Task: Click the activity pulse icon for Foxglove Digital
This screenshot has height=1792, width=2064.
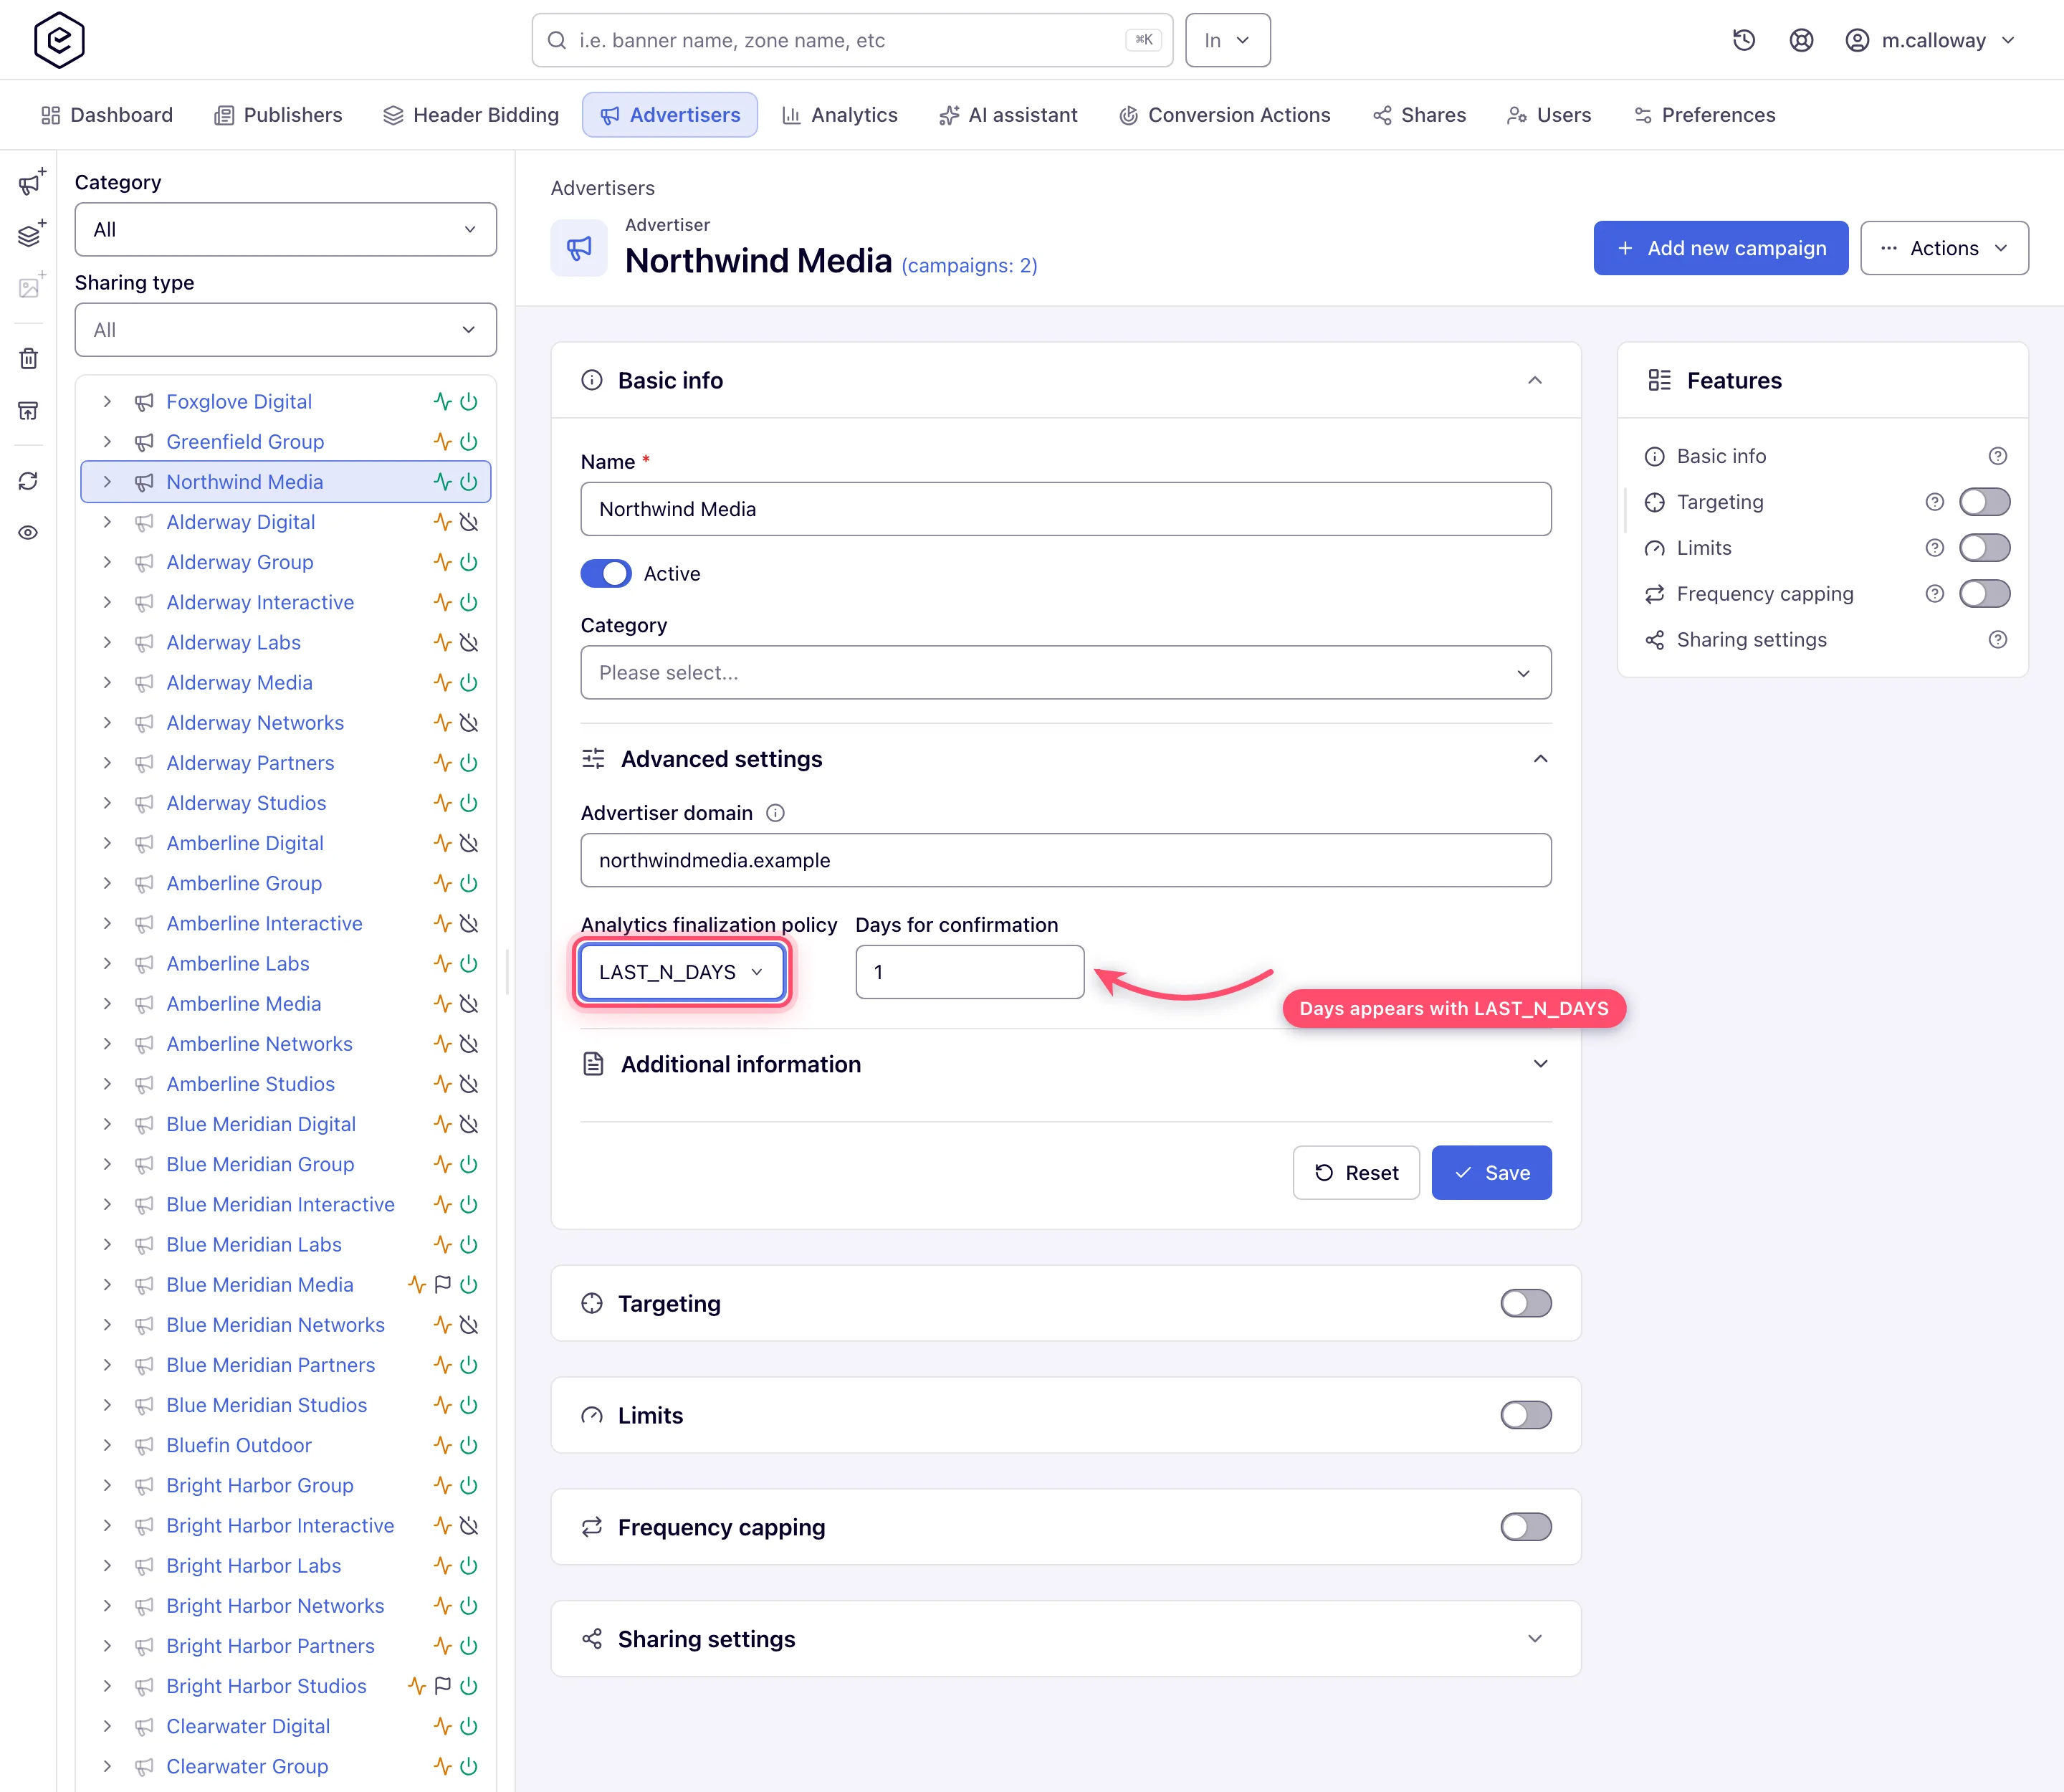Action: 443,402
